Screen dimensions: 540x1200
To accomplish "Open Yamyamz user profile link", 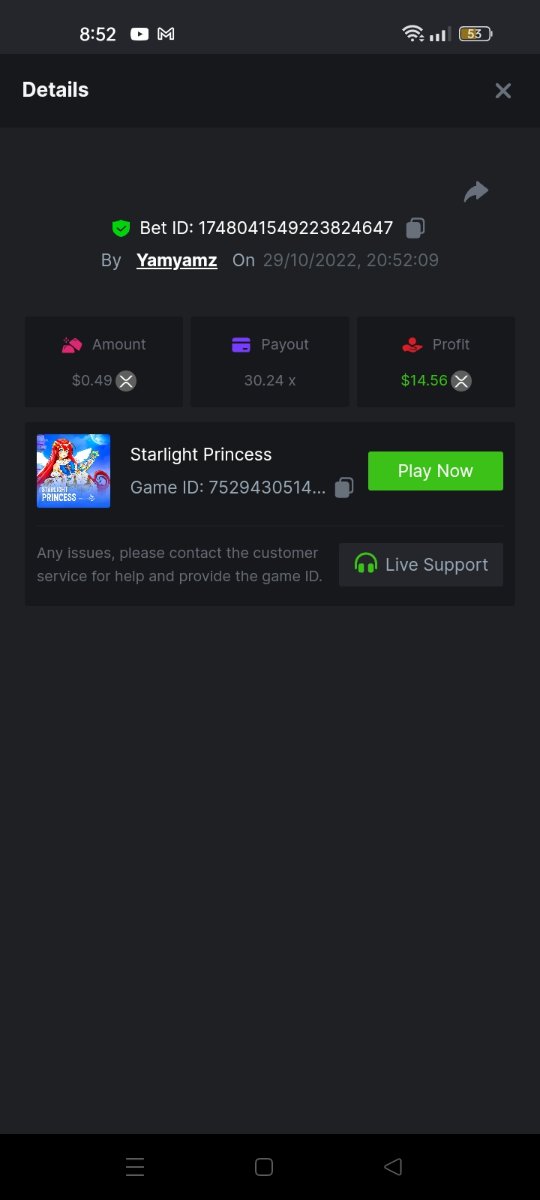I will [x=177, y=260].
